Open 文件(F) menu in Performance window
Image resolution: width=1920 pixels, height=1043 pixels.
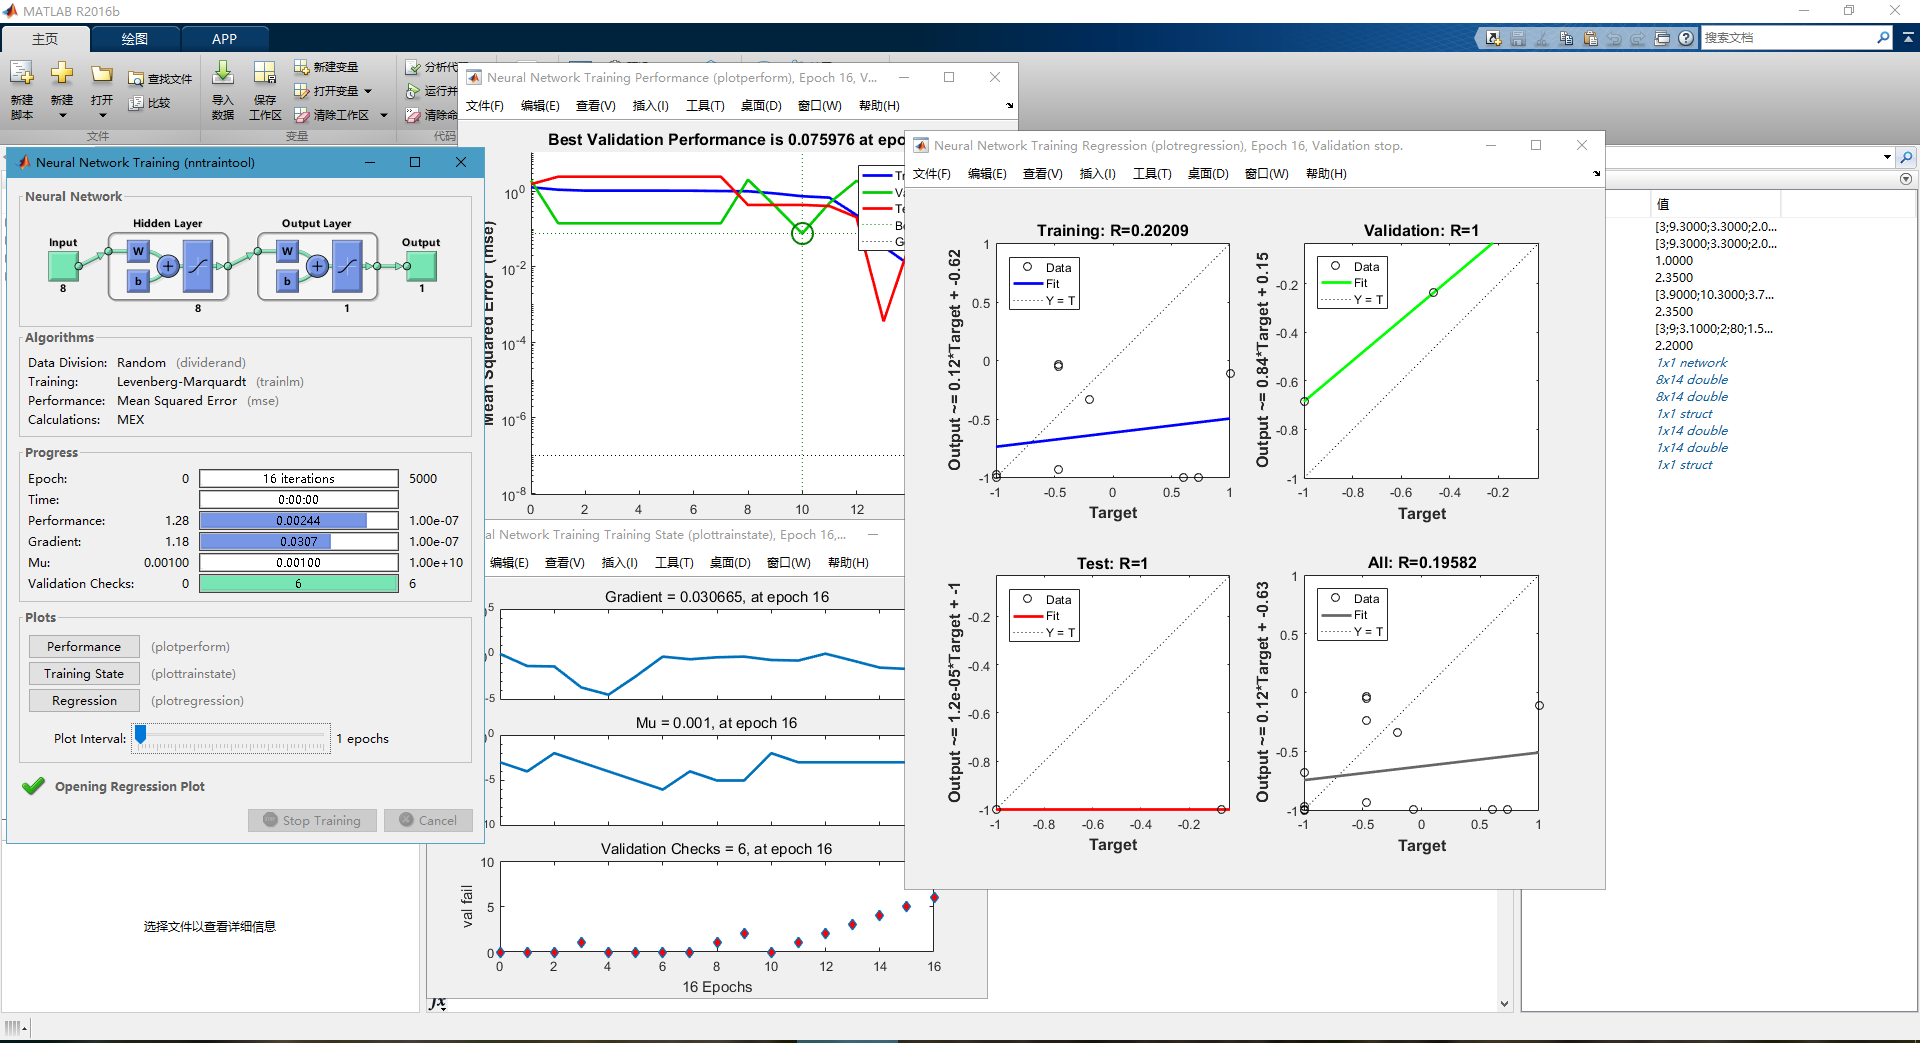tap(485, 106)
